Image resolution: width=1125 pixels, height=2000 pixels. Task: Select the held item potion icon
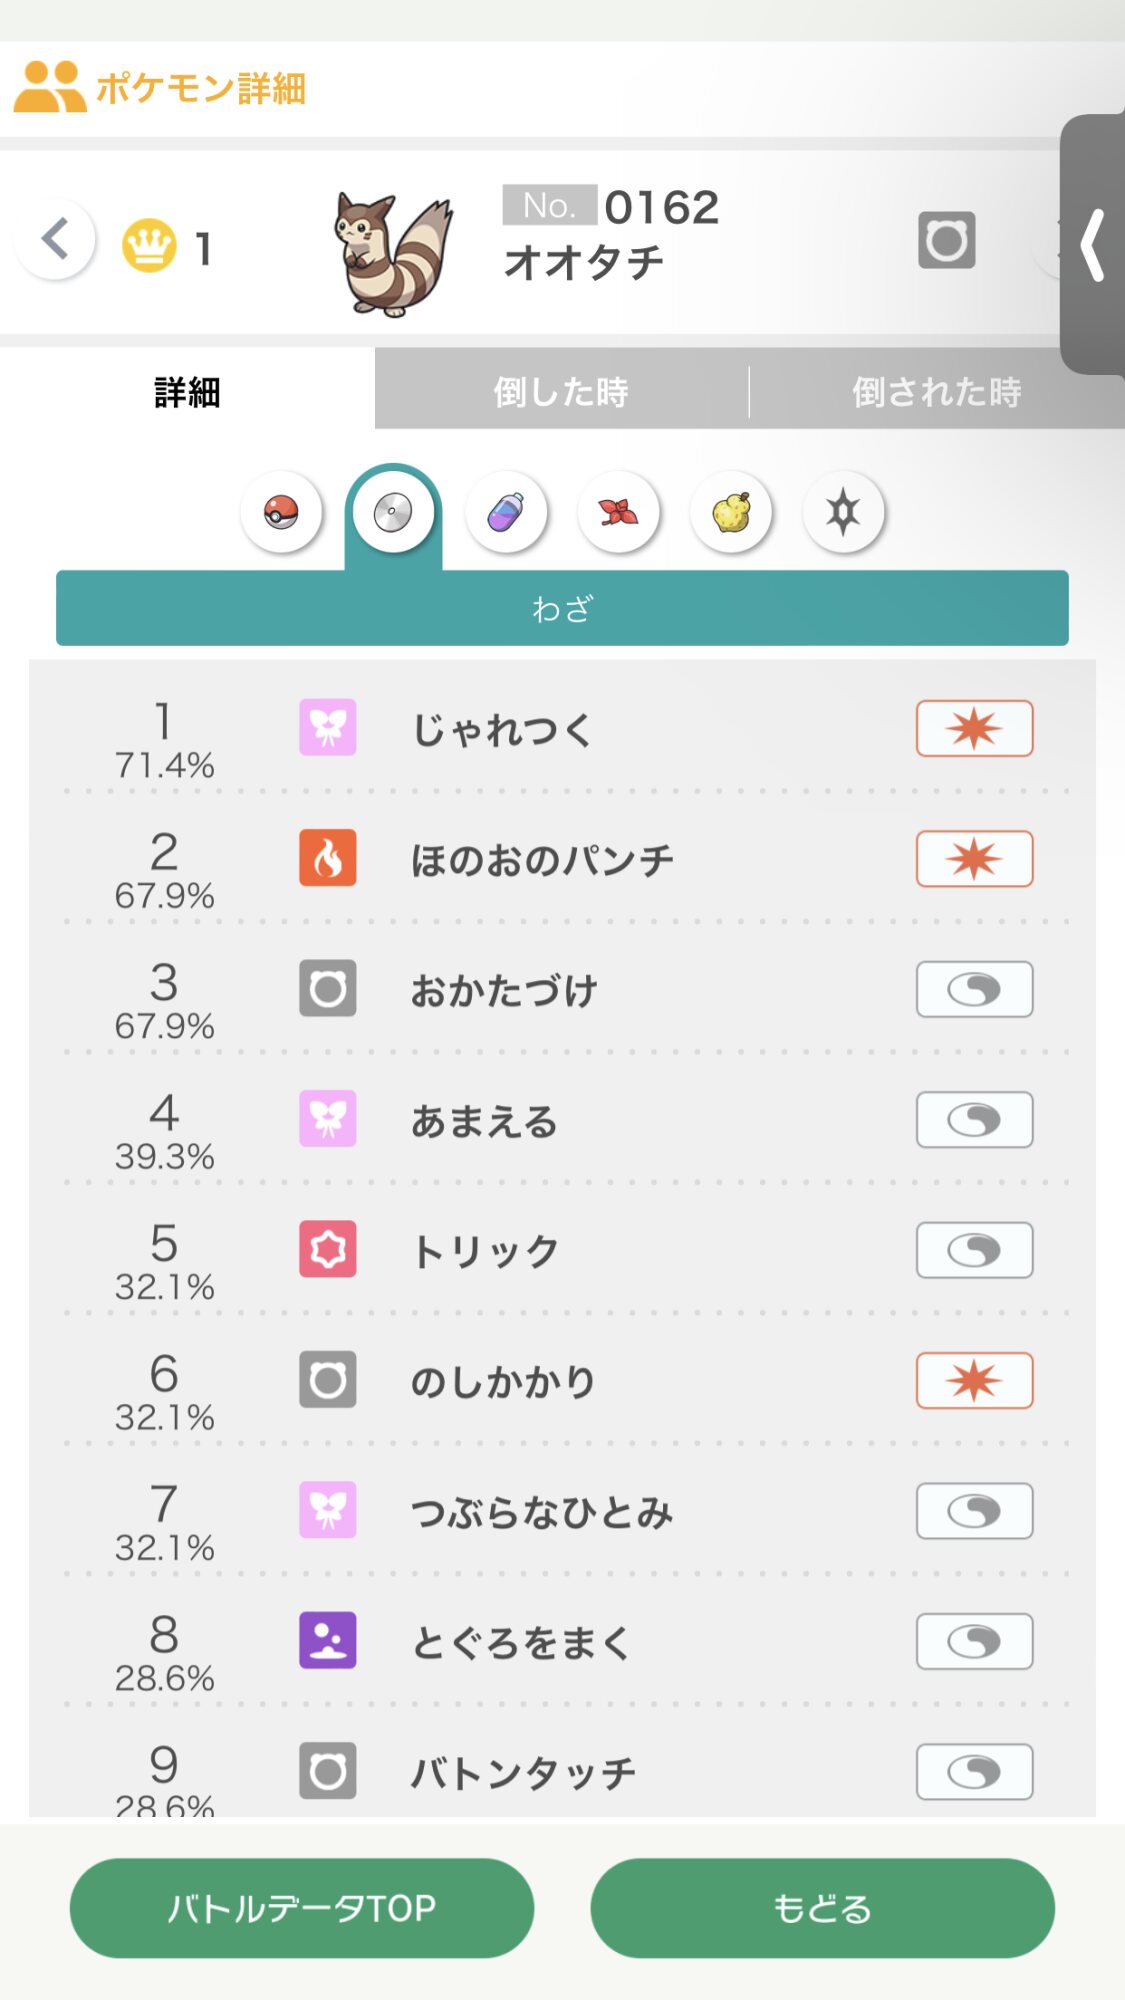click(506, 513)
